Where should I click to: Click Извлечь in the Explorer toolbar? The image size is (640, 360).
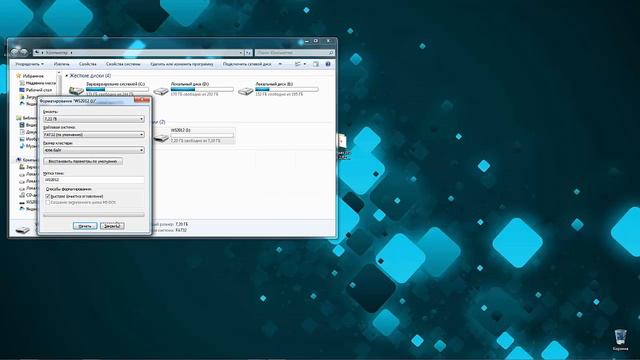click(62, 64)
